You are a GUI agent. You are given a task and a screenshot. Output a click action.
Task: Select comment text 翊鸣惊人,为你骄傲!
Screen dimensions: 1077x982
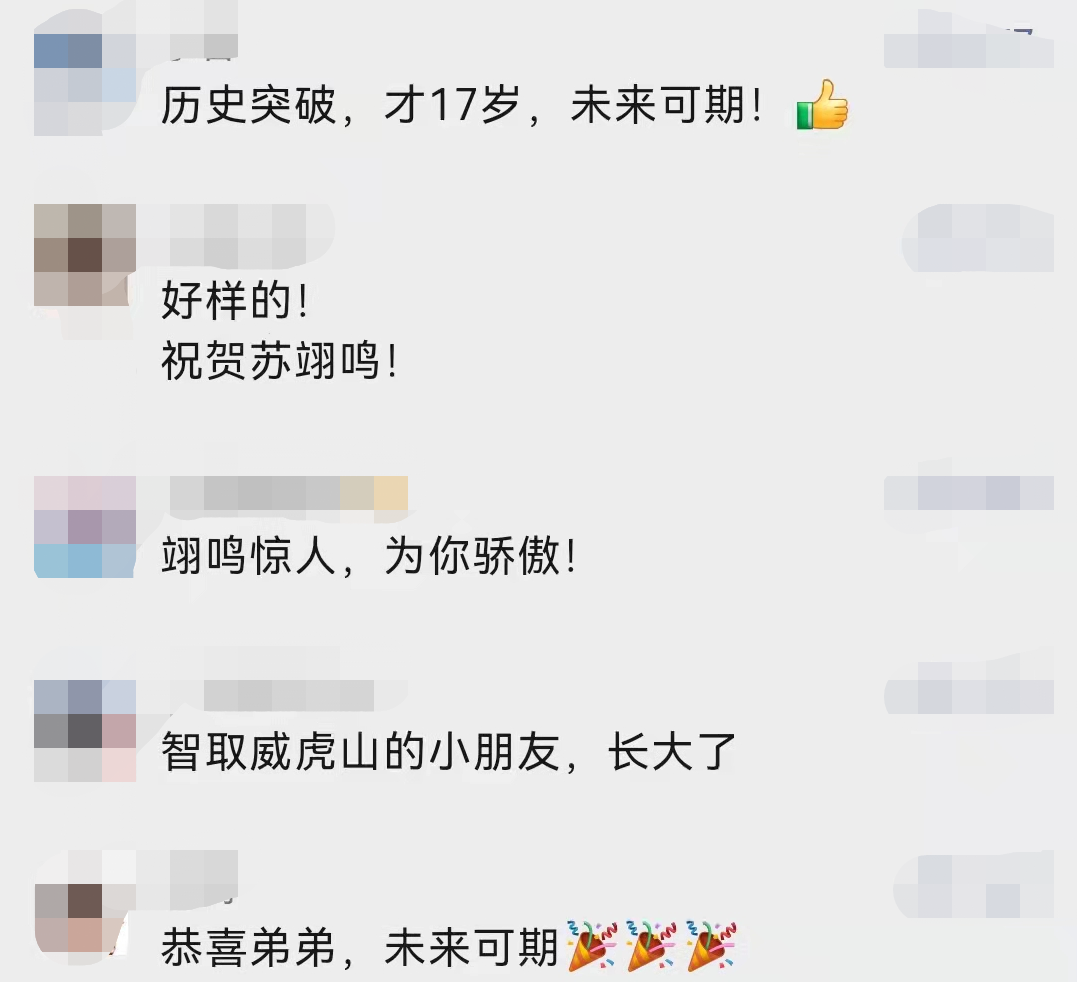tap(368, 556)
